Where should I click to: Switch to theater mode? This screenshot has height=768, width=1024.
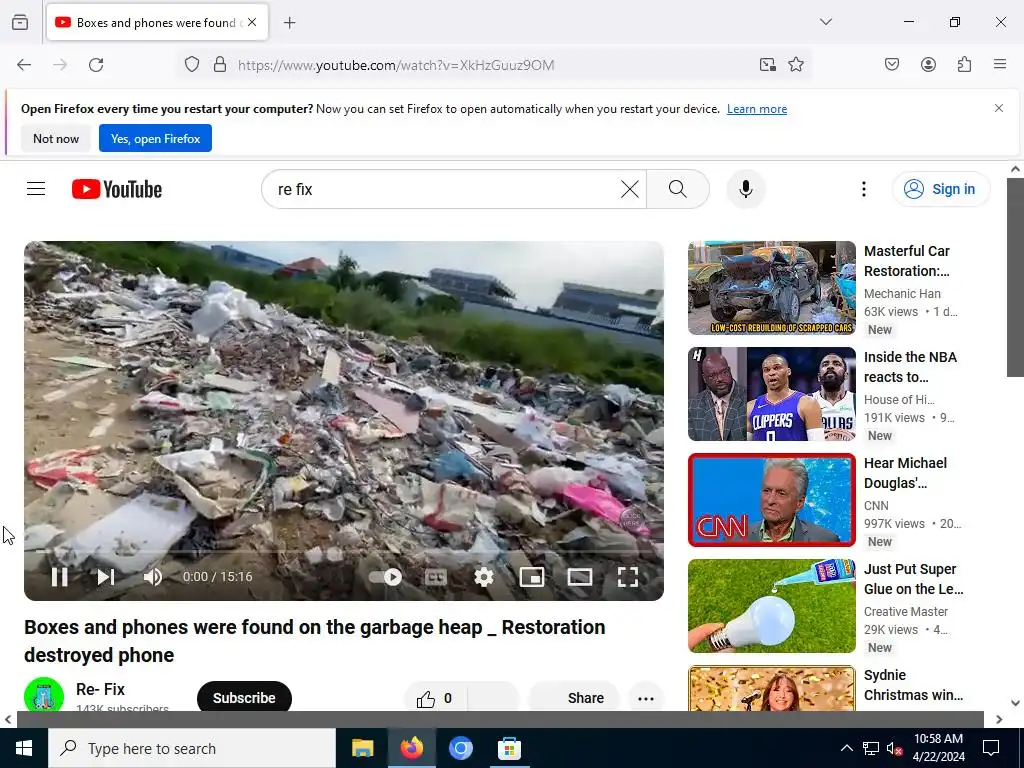(x=580, y=577)
